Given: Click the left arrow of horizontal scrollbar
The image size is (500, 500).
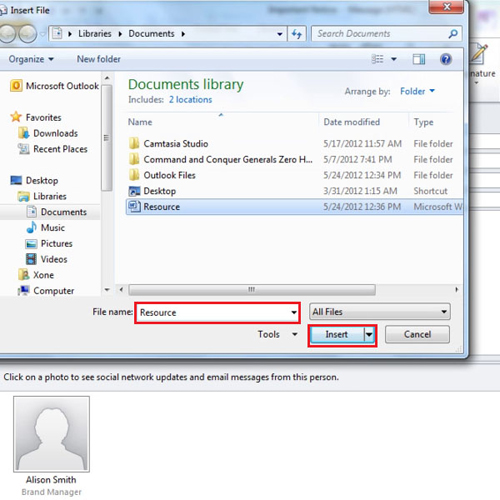Looking at the screenshot, I should point(121,289).
